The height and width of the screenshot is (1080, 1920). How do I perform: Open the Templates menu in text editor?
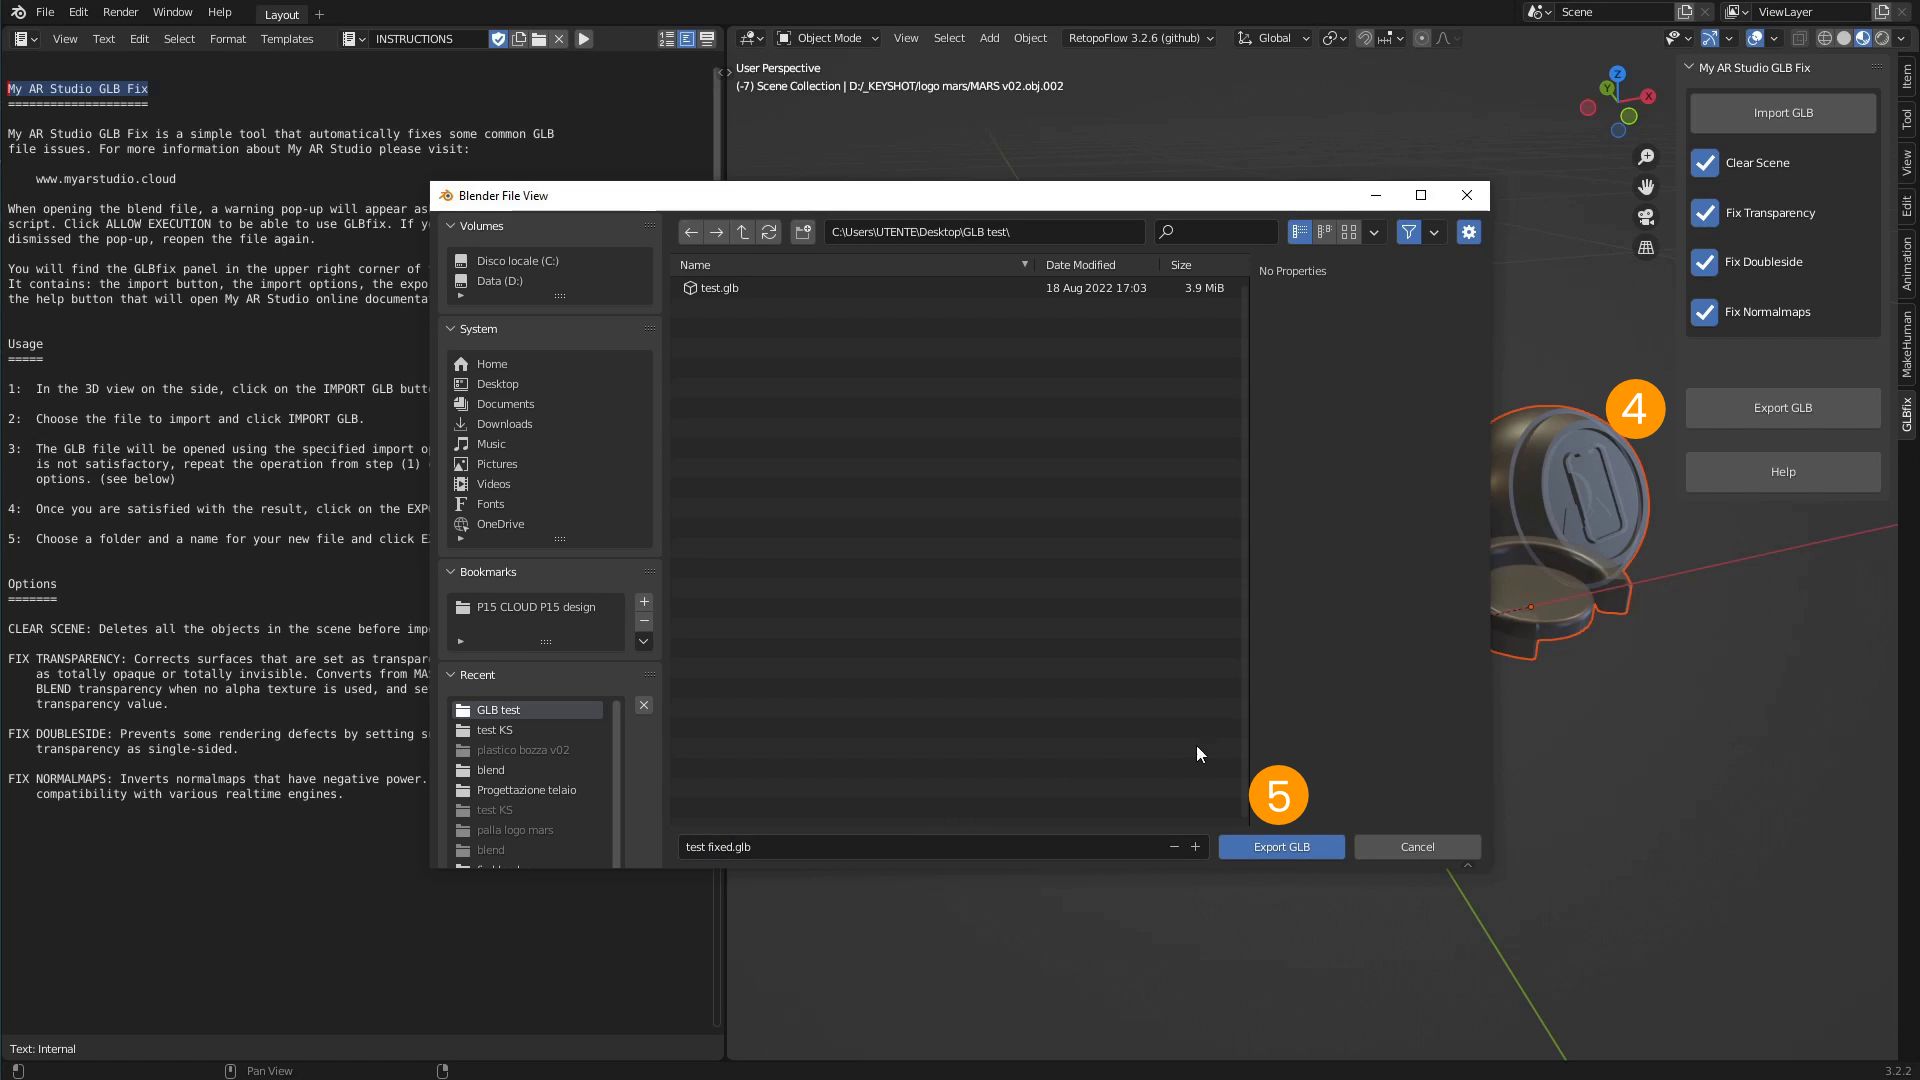pyautogui.click(x=287, y=39)
